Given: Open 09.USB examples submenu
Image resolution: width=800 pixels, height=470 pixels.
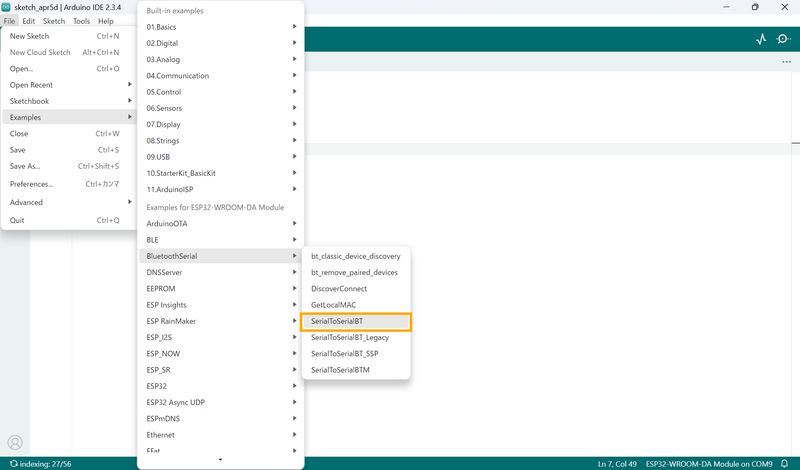Looking at the screenshot, I should pos(220,157).
